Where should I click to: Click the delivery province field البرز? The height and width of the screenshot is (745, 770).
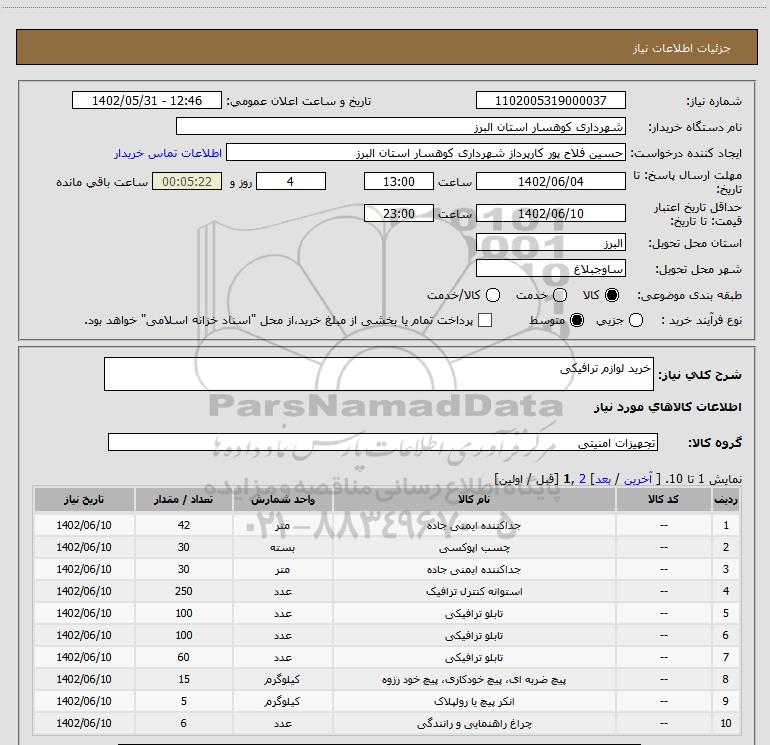[550, 243]
